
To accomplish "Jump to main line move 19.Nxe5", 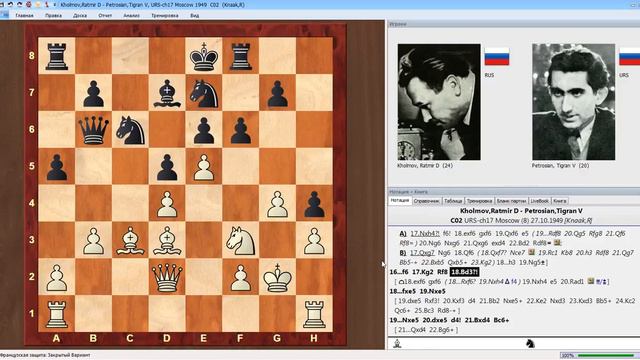I will pyautogui.click(x=432, y=291).
